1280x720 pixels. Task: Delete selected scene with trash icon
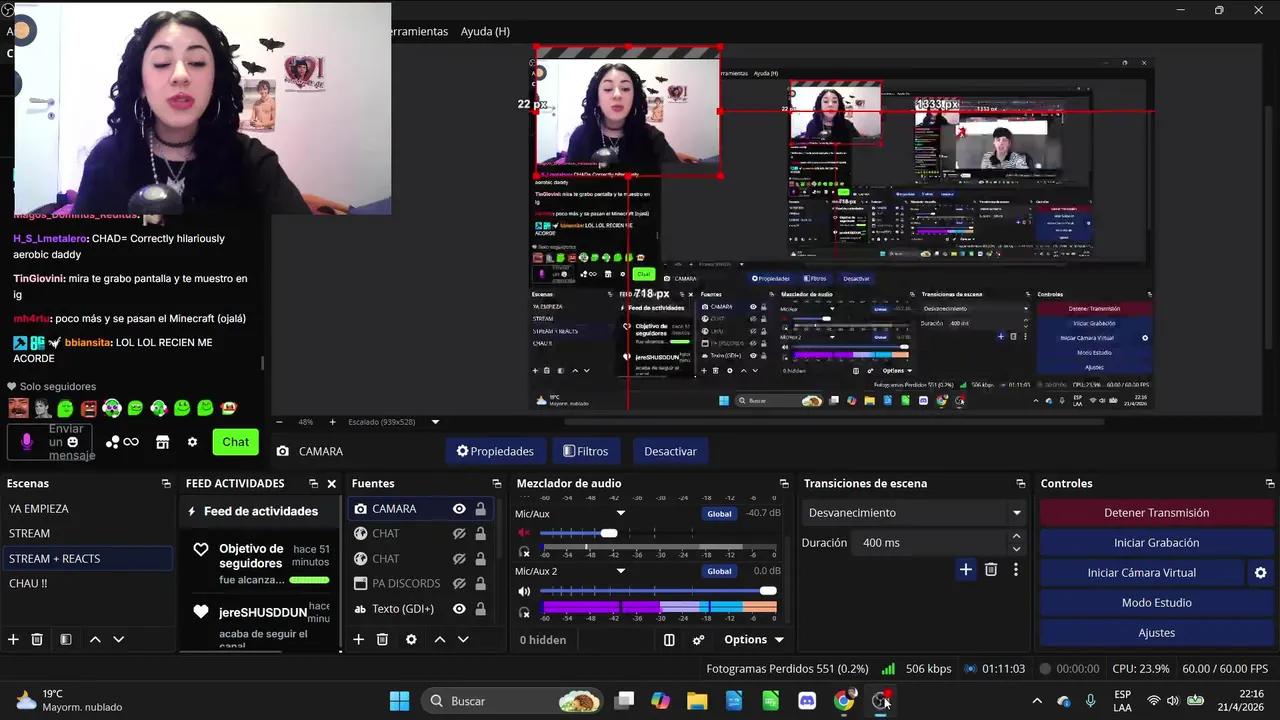point(37,639)
